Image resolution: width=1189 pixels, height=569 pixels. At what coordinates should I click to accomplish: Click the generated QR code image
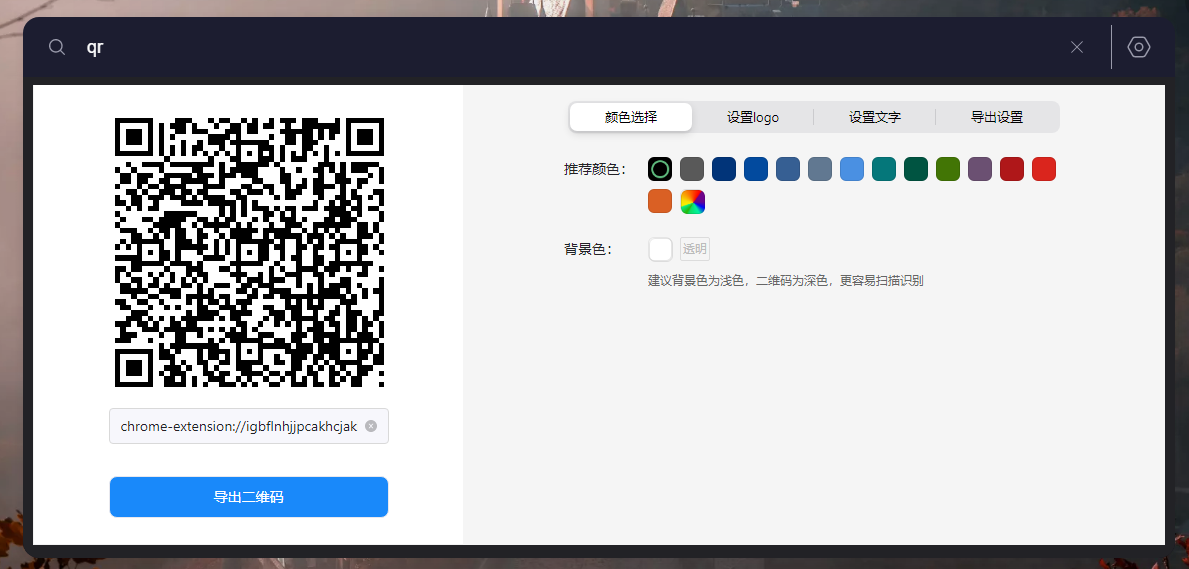(x=249, y=253)
